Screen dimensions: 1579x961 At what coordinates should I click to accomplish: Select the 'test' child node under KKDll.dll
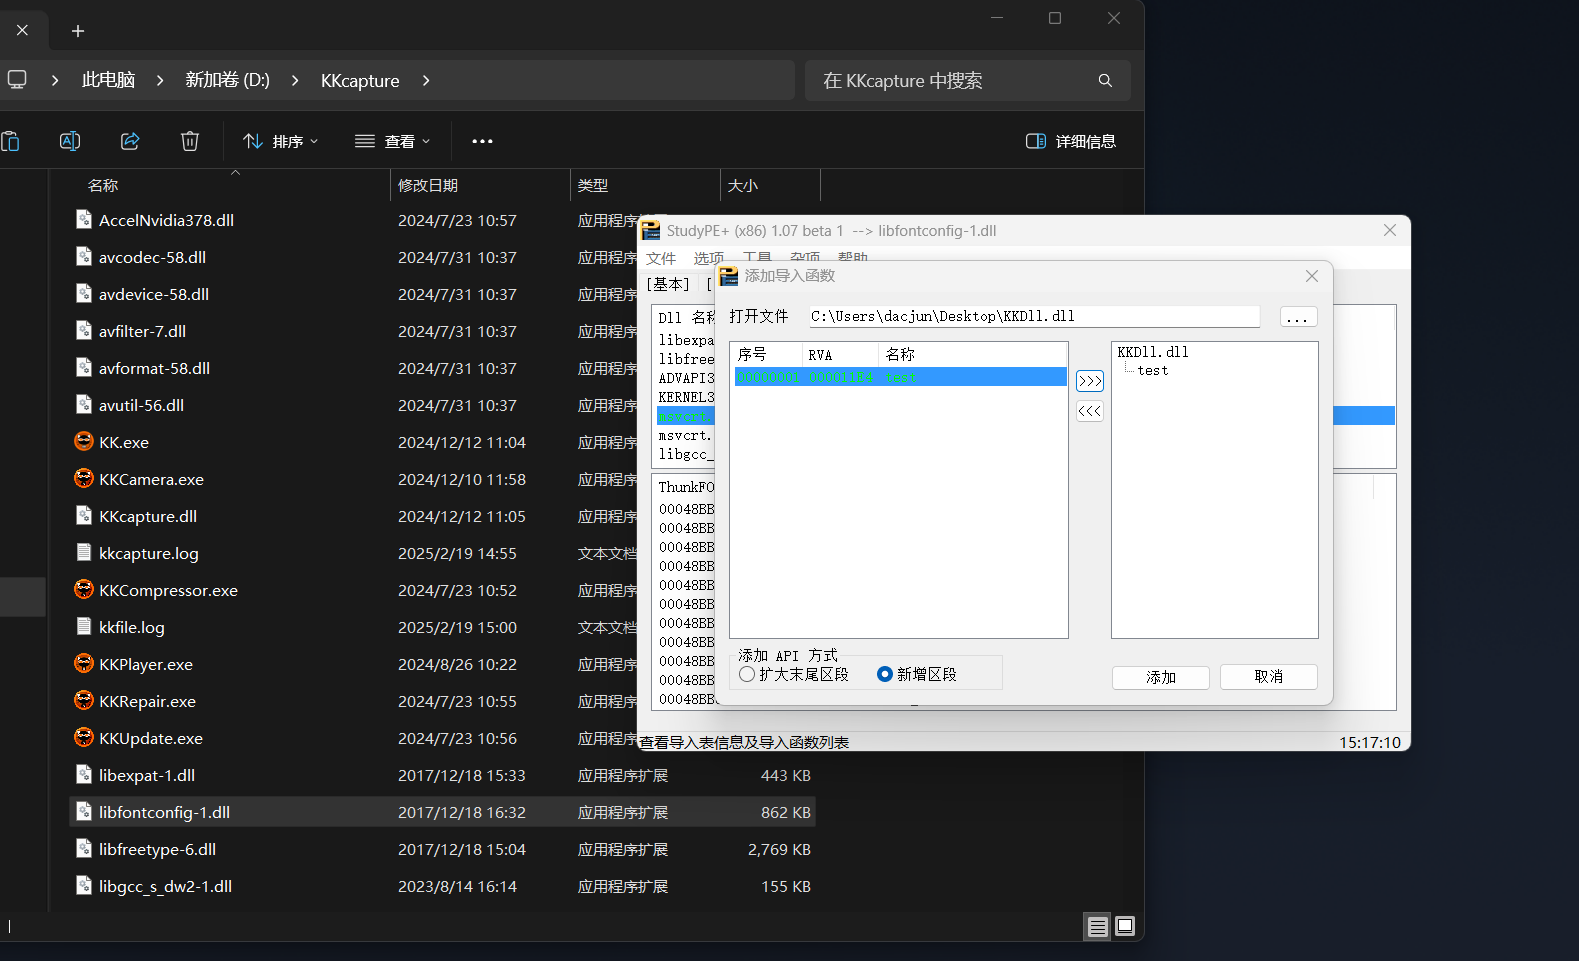click(1153, 371)
